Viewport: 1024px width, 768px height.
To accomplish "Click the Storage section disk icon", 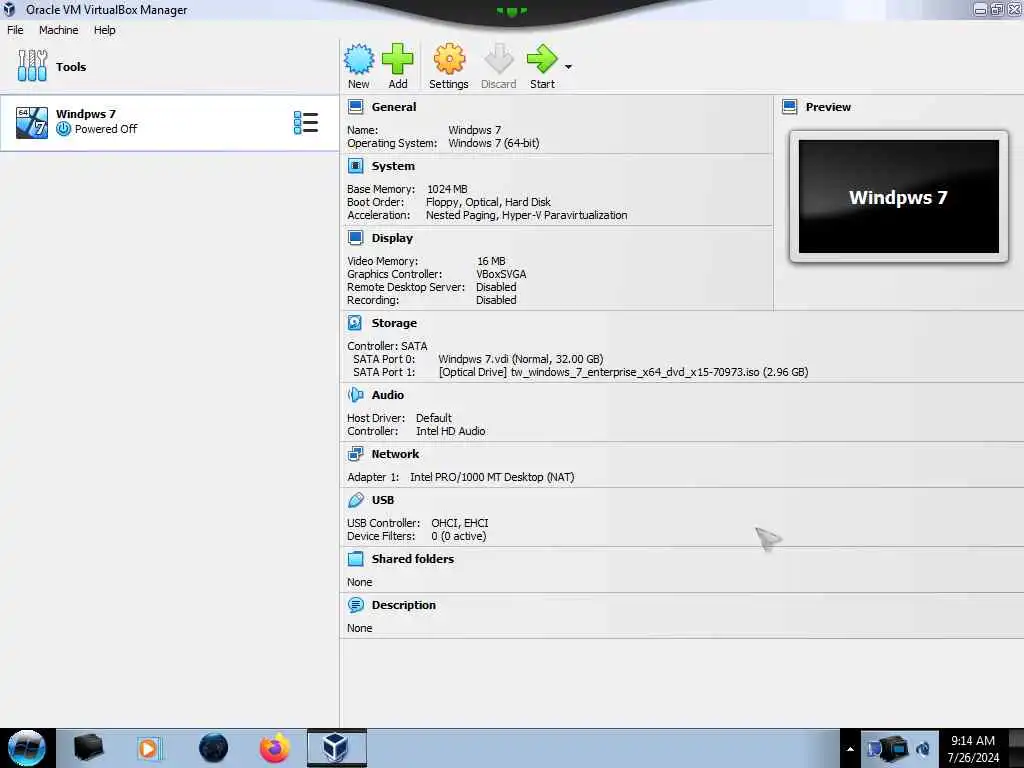I will point(355,323).
